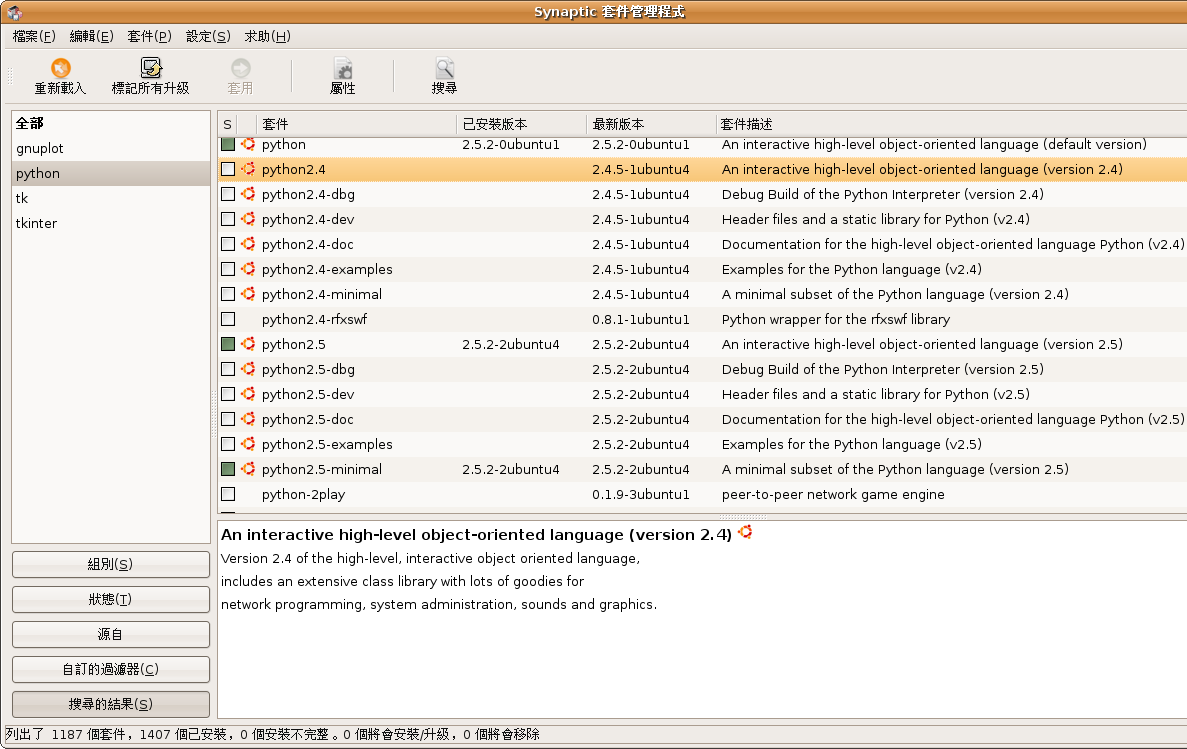Screen dimensions: 1187x749
Task: Click Ubuntu support icon of python2.4-minimal row
Action: 248,294
